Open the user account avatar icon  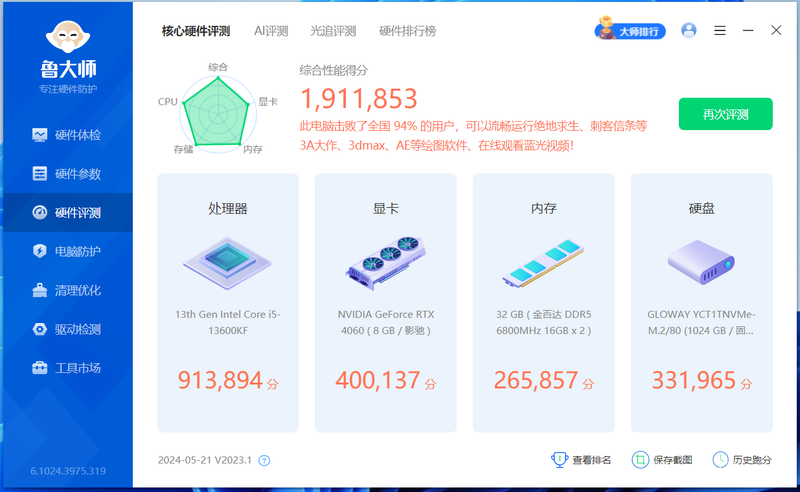click(x=689, y=31)
